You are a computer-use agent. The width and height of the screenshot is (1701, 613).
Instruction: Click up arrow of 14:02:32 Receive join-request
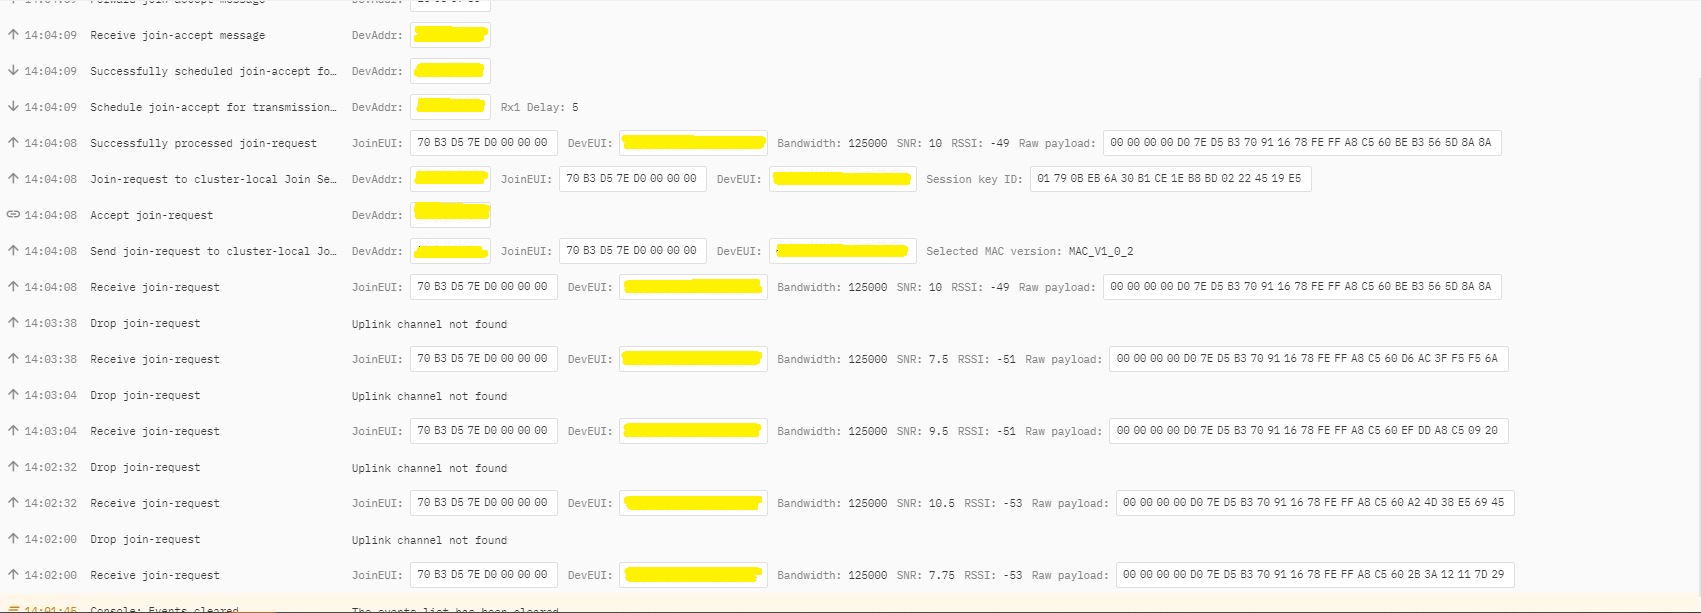(13, 503)
